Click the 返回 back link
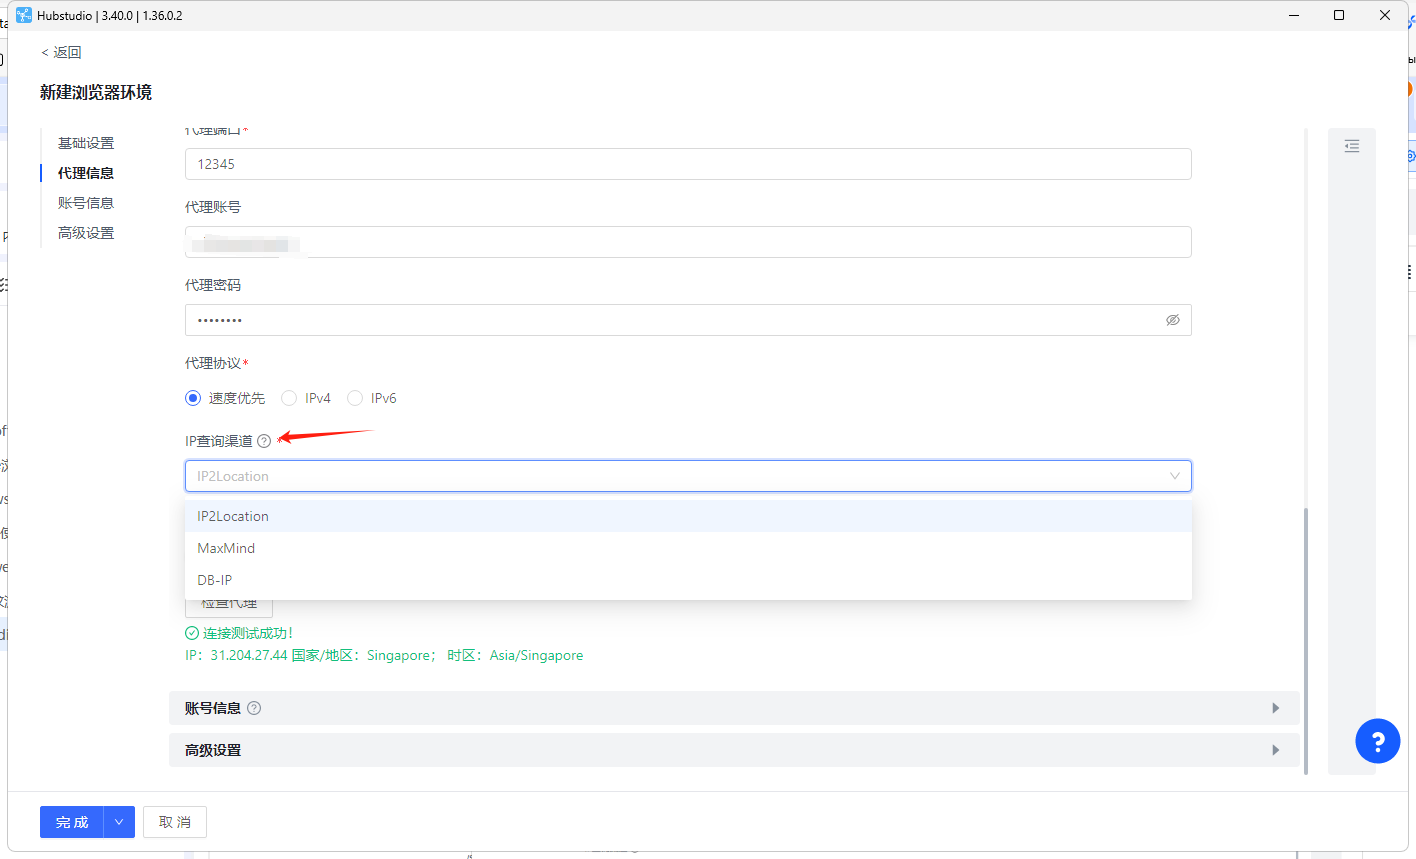This screenshot has width=1416, height=859. pos(61,52)
